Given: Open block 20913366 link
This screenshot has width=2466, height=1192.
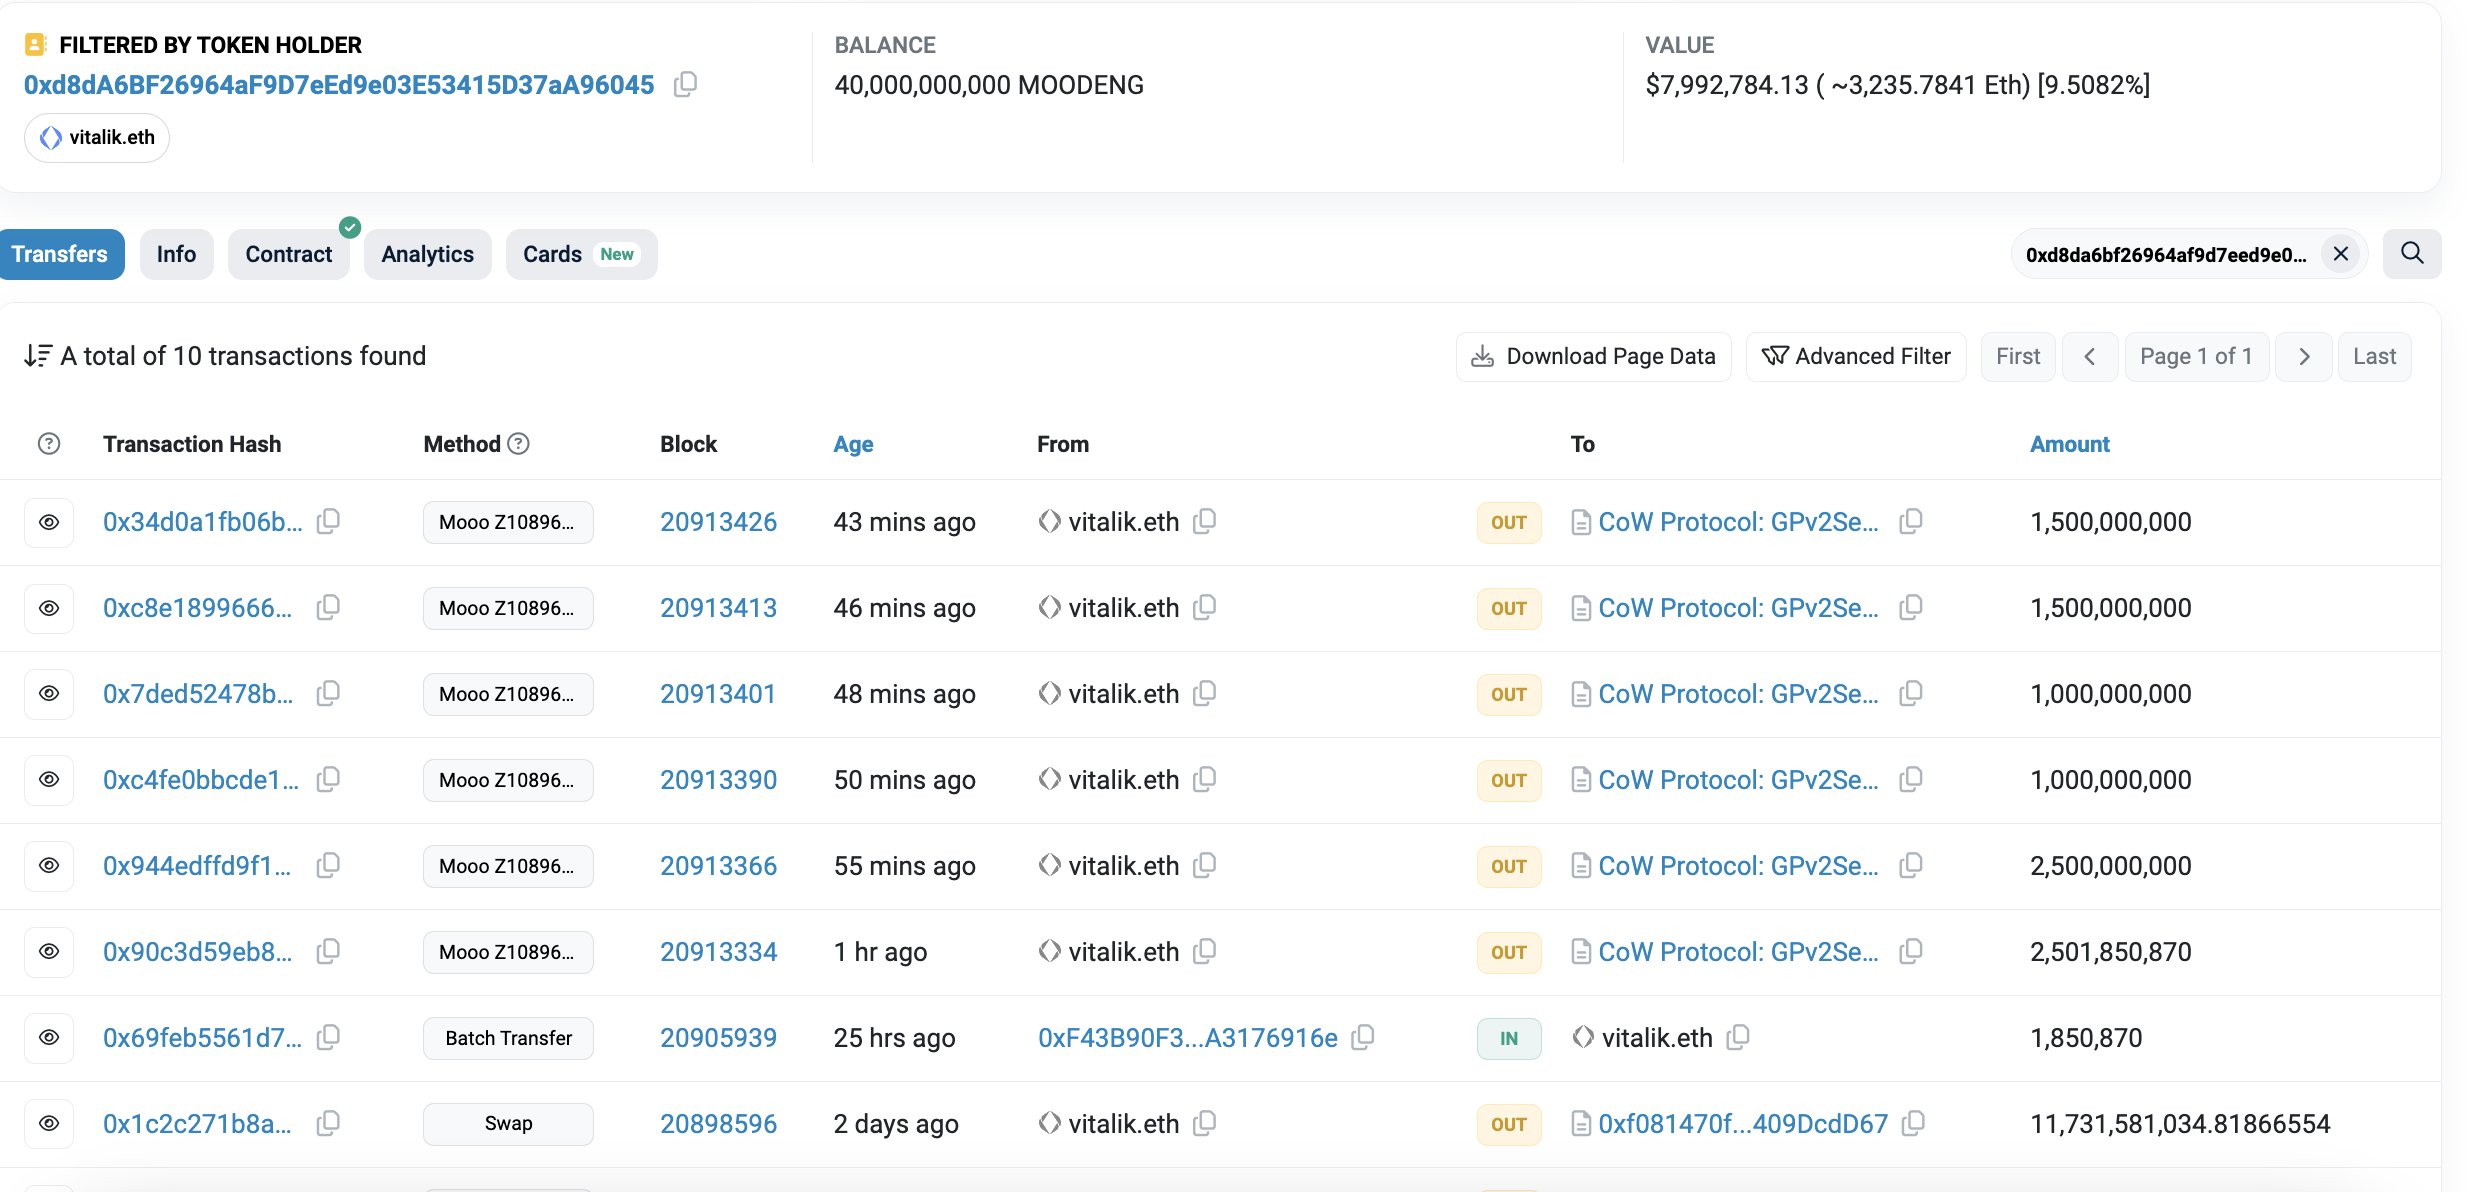Looking at the screenshot, I should tap(718, 866).
